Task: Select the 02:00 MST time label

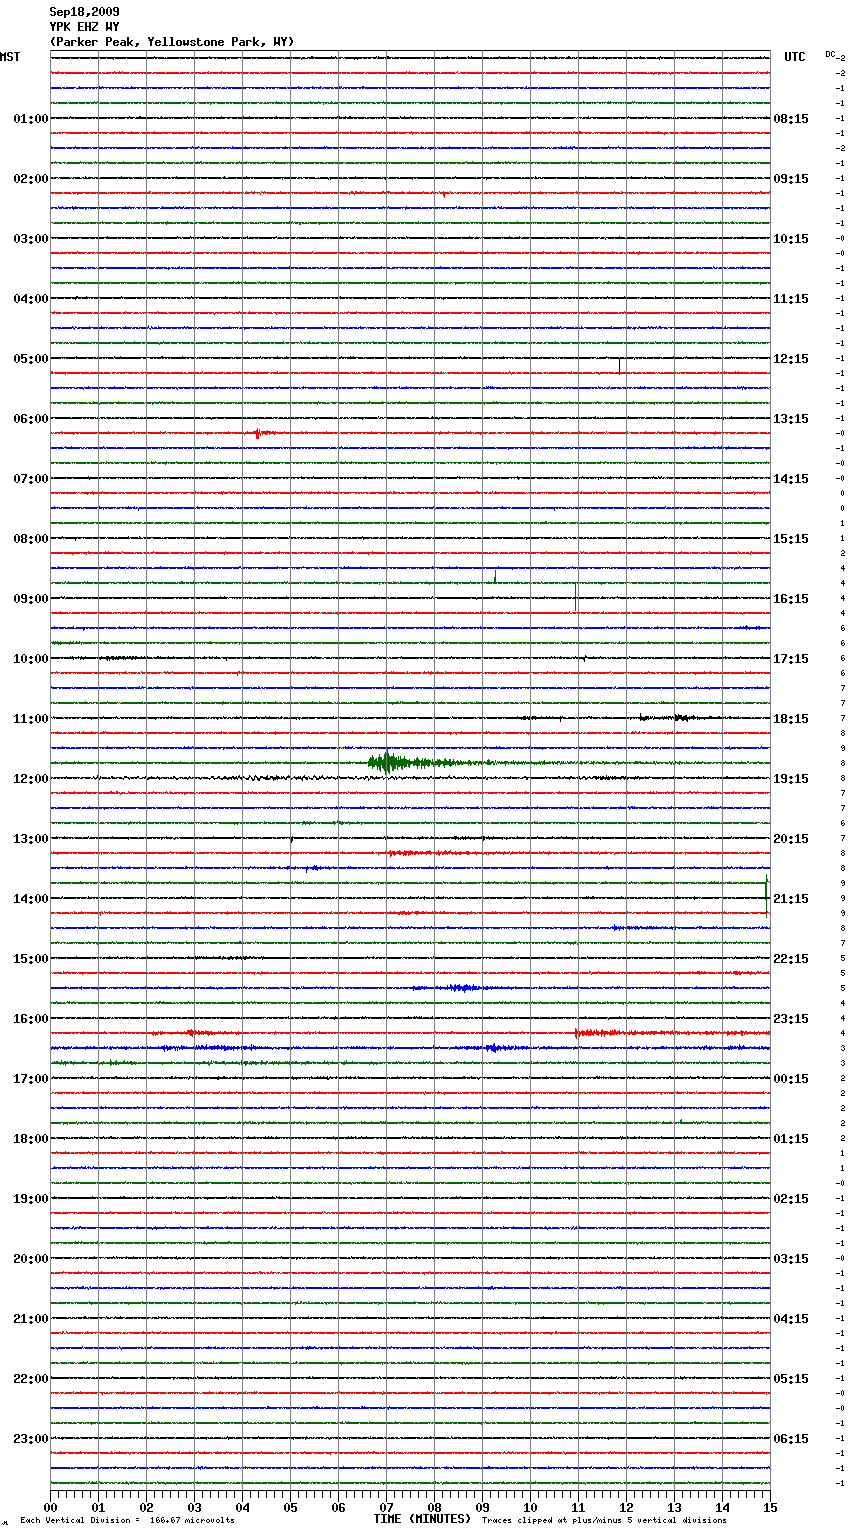Action: pyautogui.click(x=31, y=179)
